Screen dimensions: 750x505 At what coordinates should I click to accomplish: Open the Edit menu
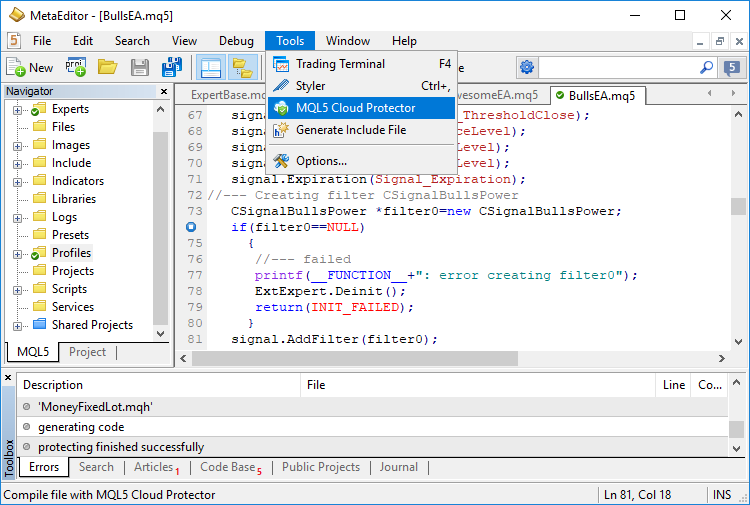(x=83, y=41)
